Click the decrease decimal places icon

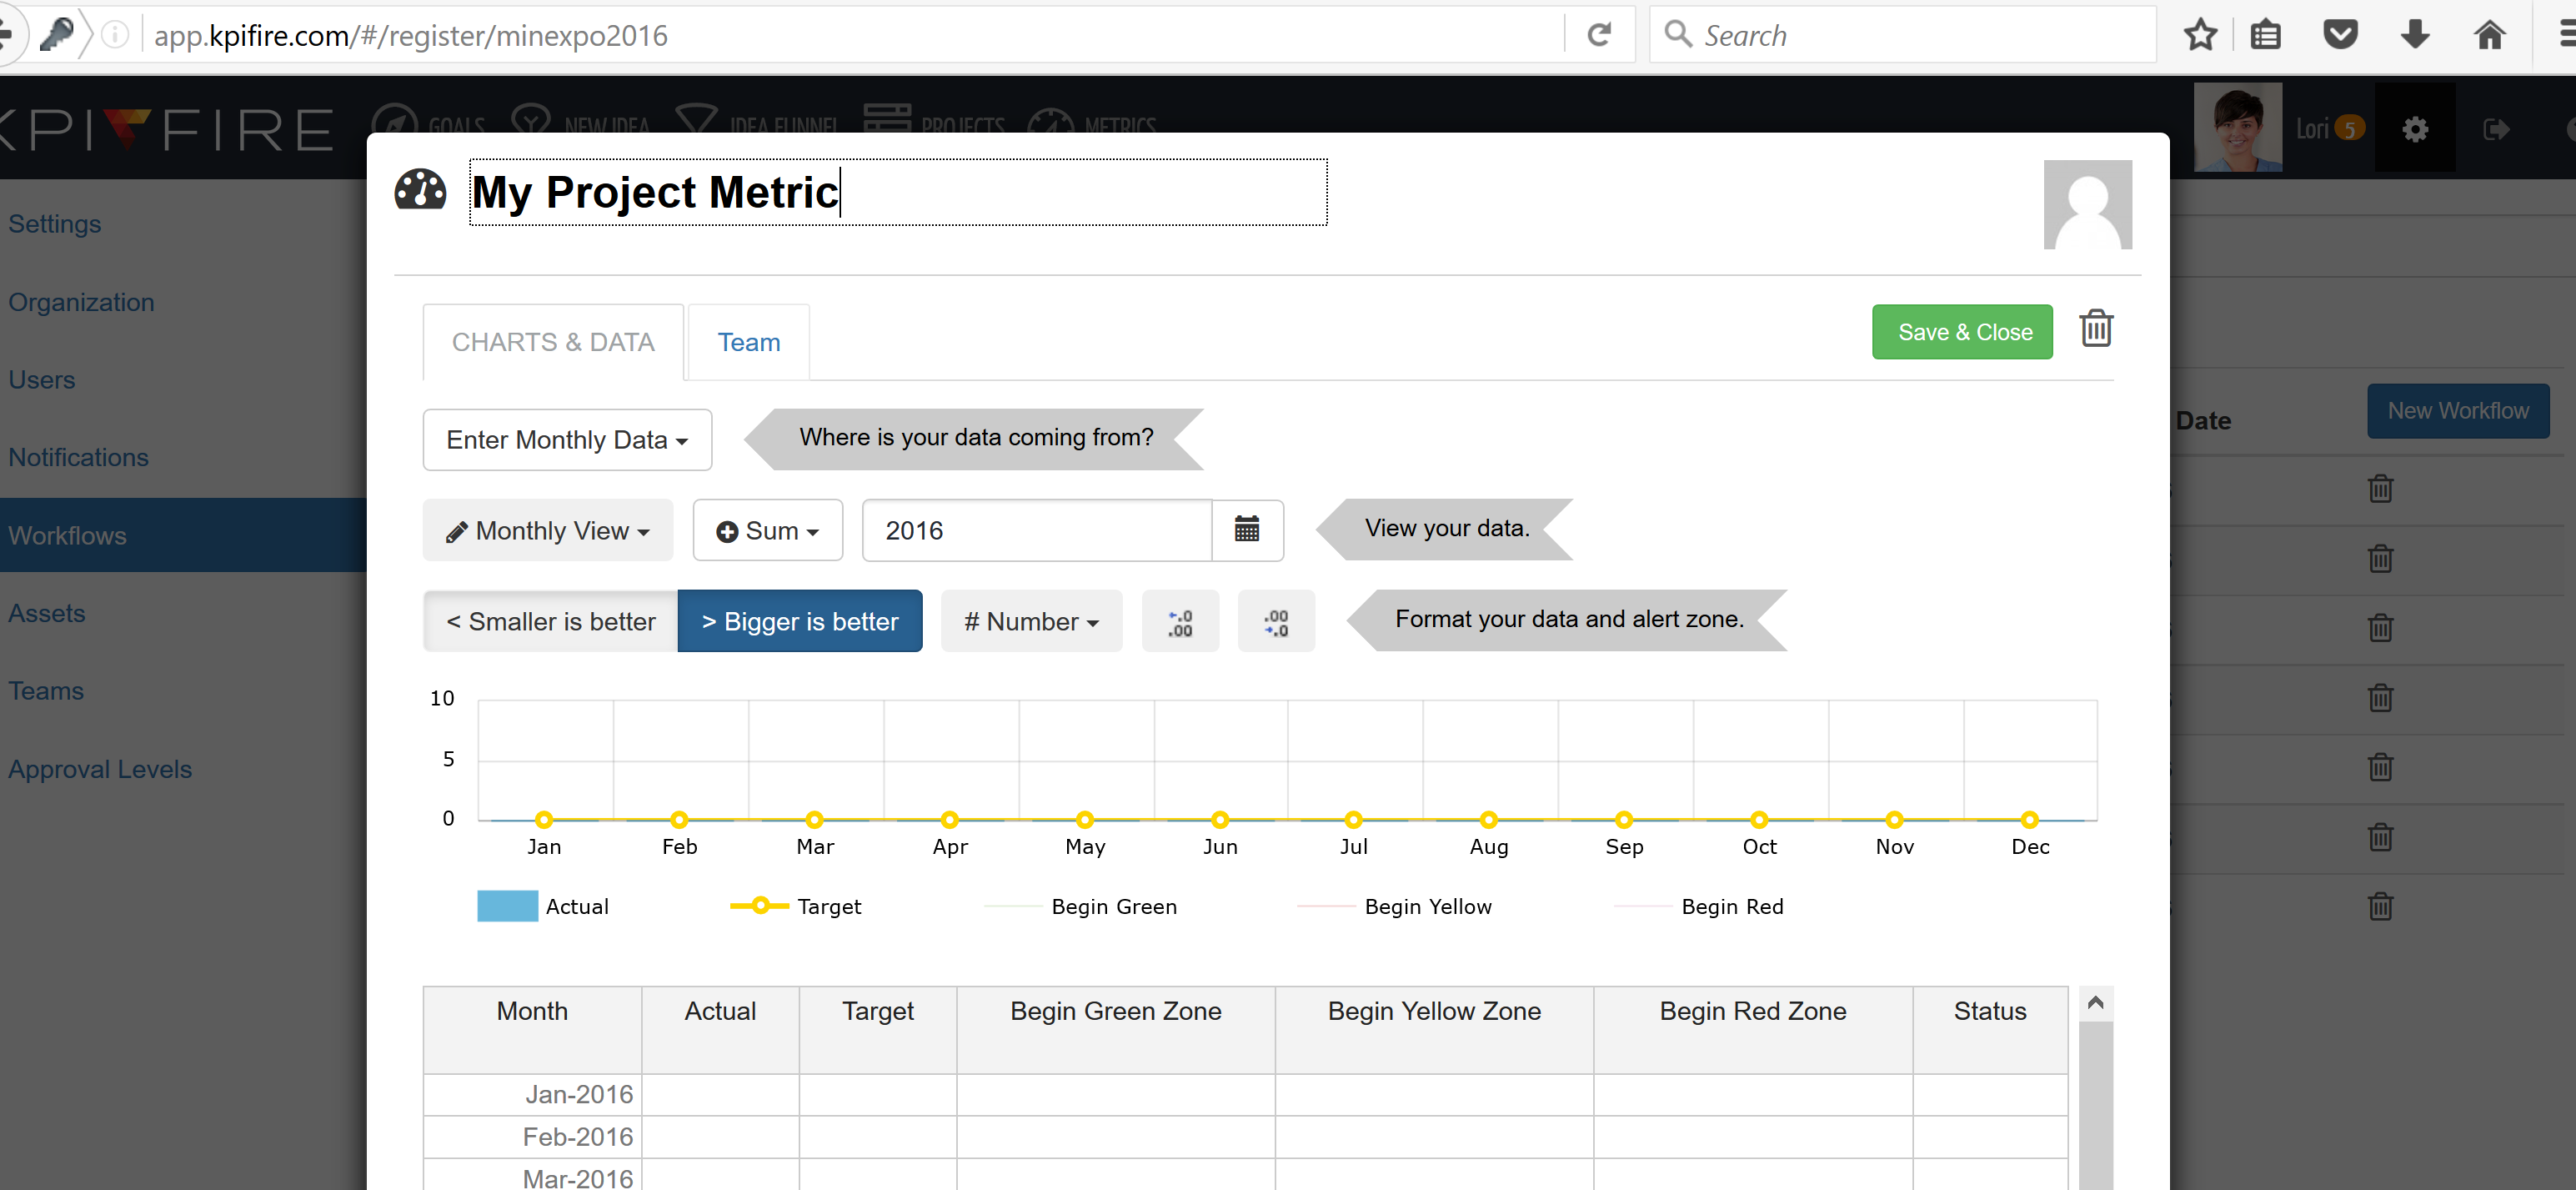[x=1275, y=622]
